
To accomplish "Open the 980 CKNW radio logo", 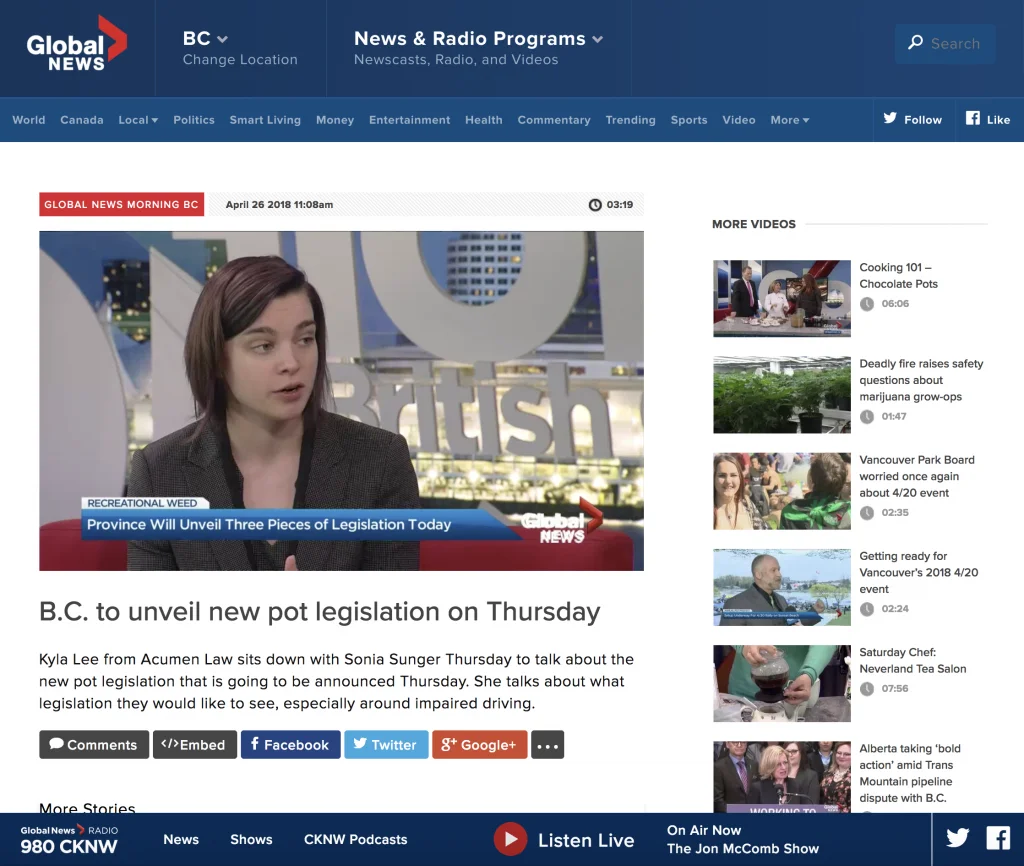I will pos(69,840).
